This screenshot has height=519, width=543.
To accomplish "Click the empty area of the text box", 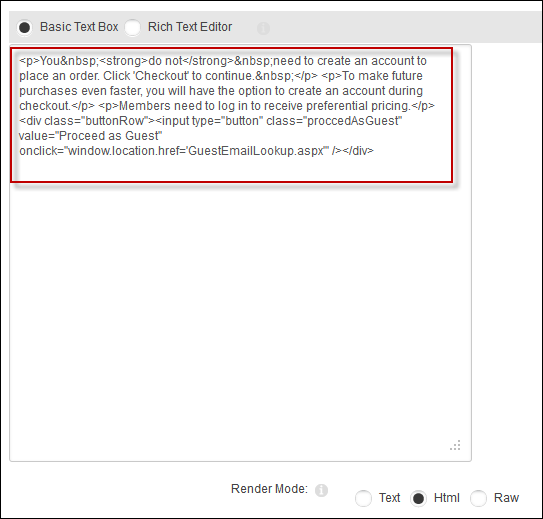I will (240, 312).
